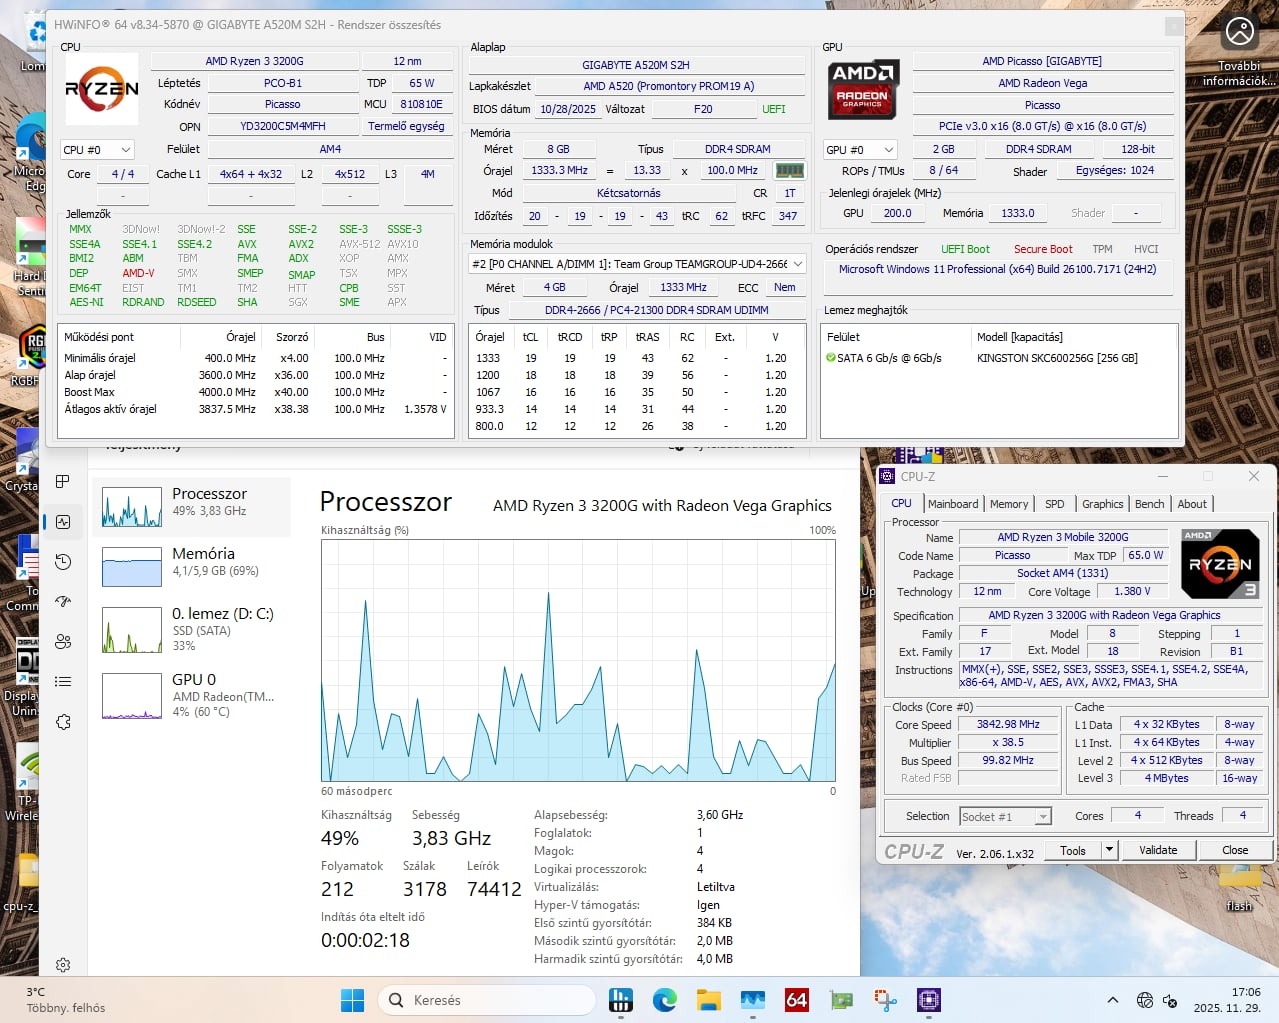1279x1023 pixels.
Task: Click the Core Speed 3842.98 MHz value
Action: [1008, 725]
